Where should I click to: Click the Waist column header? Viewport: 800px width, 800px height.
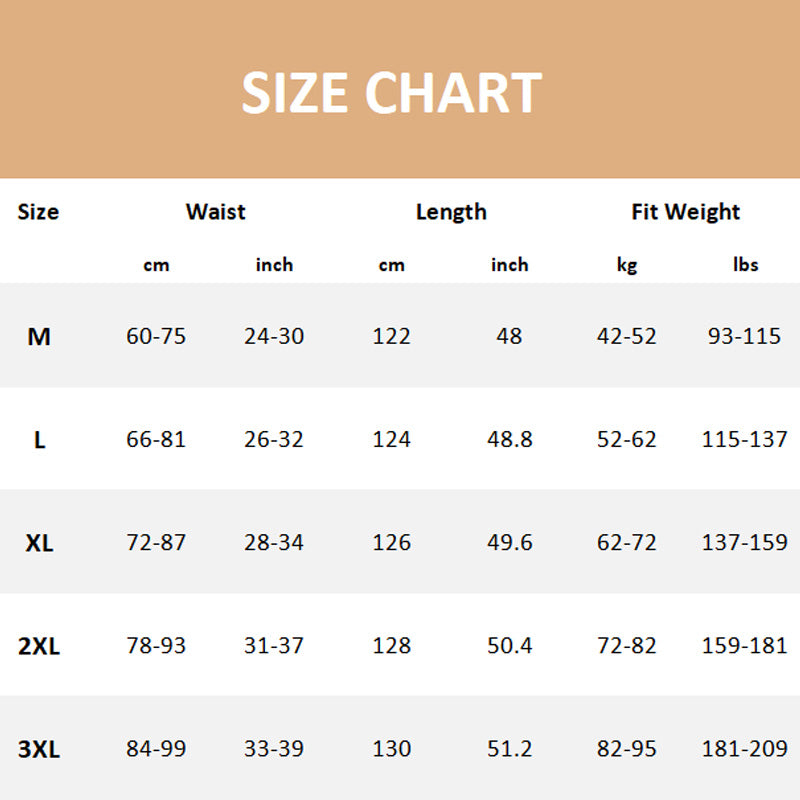pos(215,212)
